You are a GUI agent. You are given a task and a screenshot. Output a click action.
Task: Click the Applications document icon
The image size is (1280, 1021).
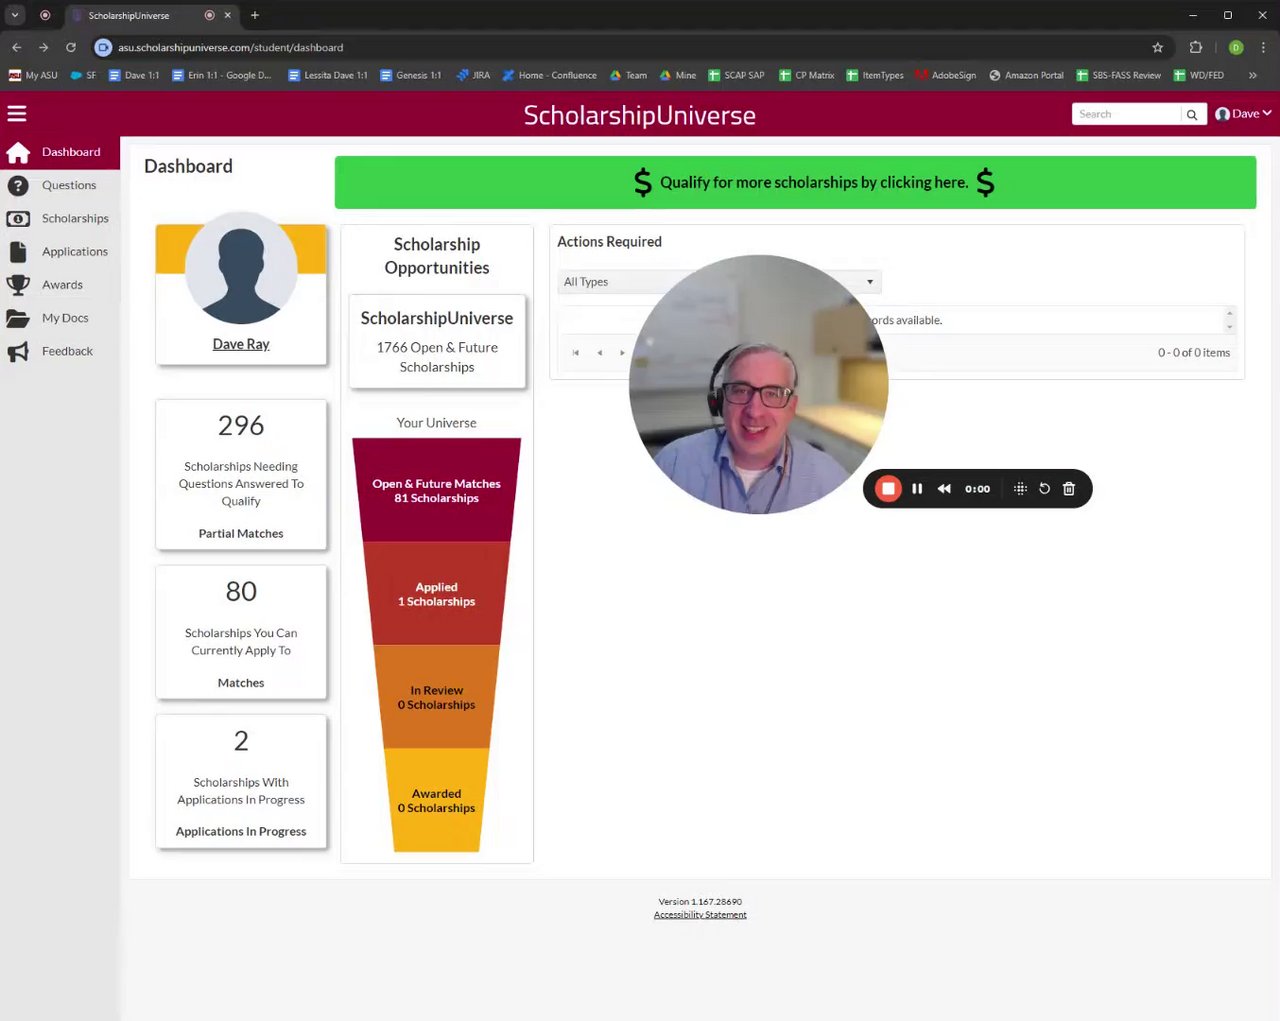18,252
